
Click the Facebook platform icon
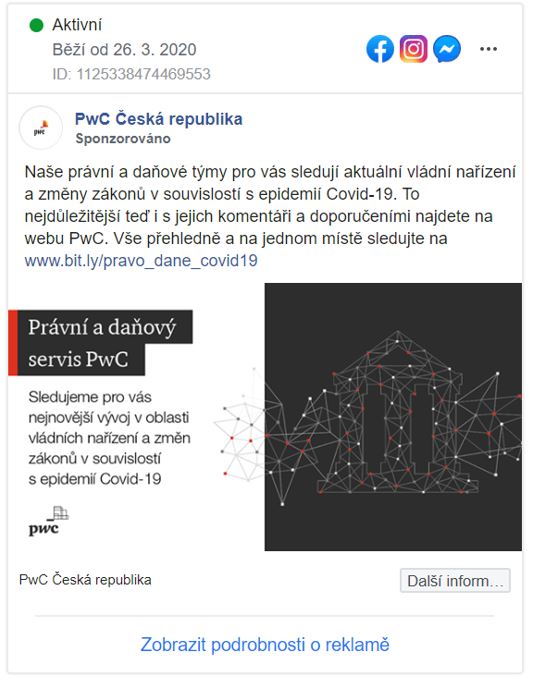click(380, 49)
